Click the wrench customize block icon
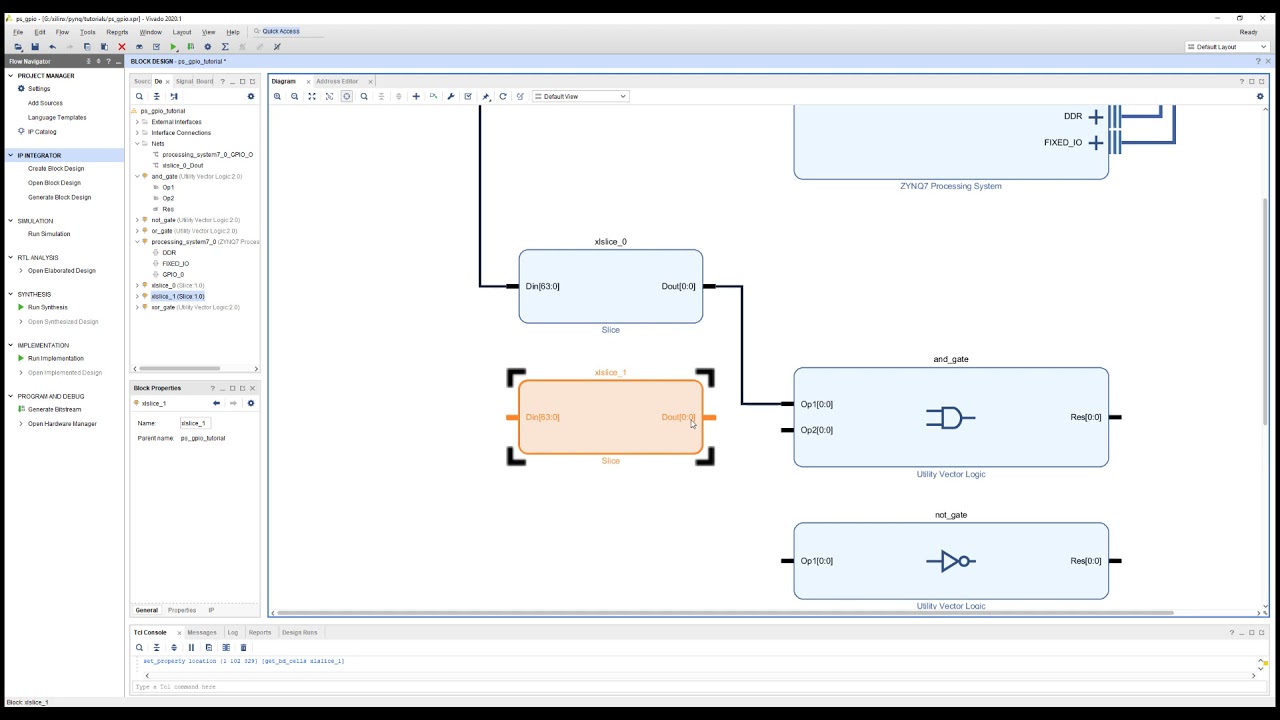1280x720 pixels. [451, 96]
